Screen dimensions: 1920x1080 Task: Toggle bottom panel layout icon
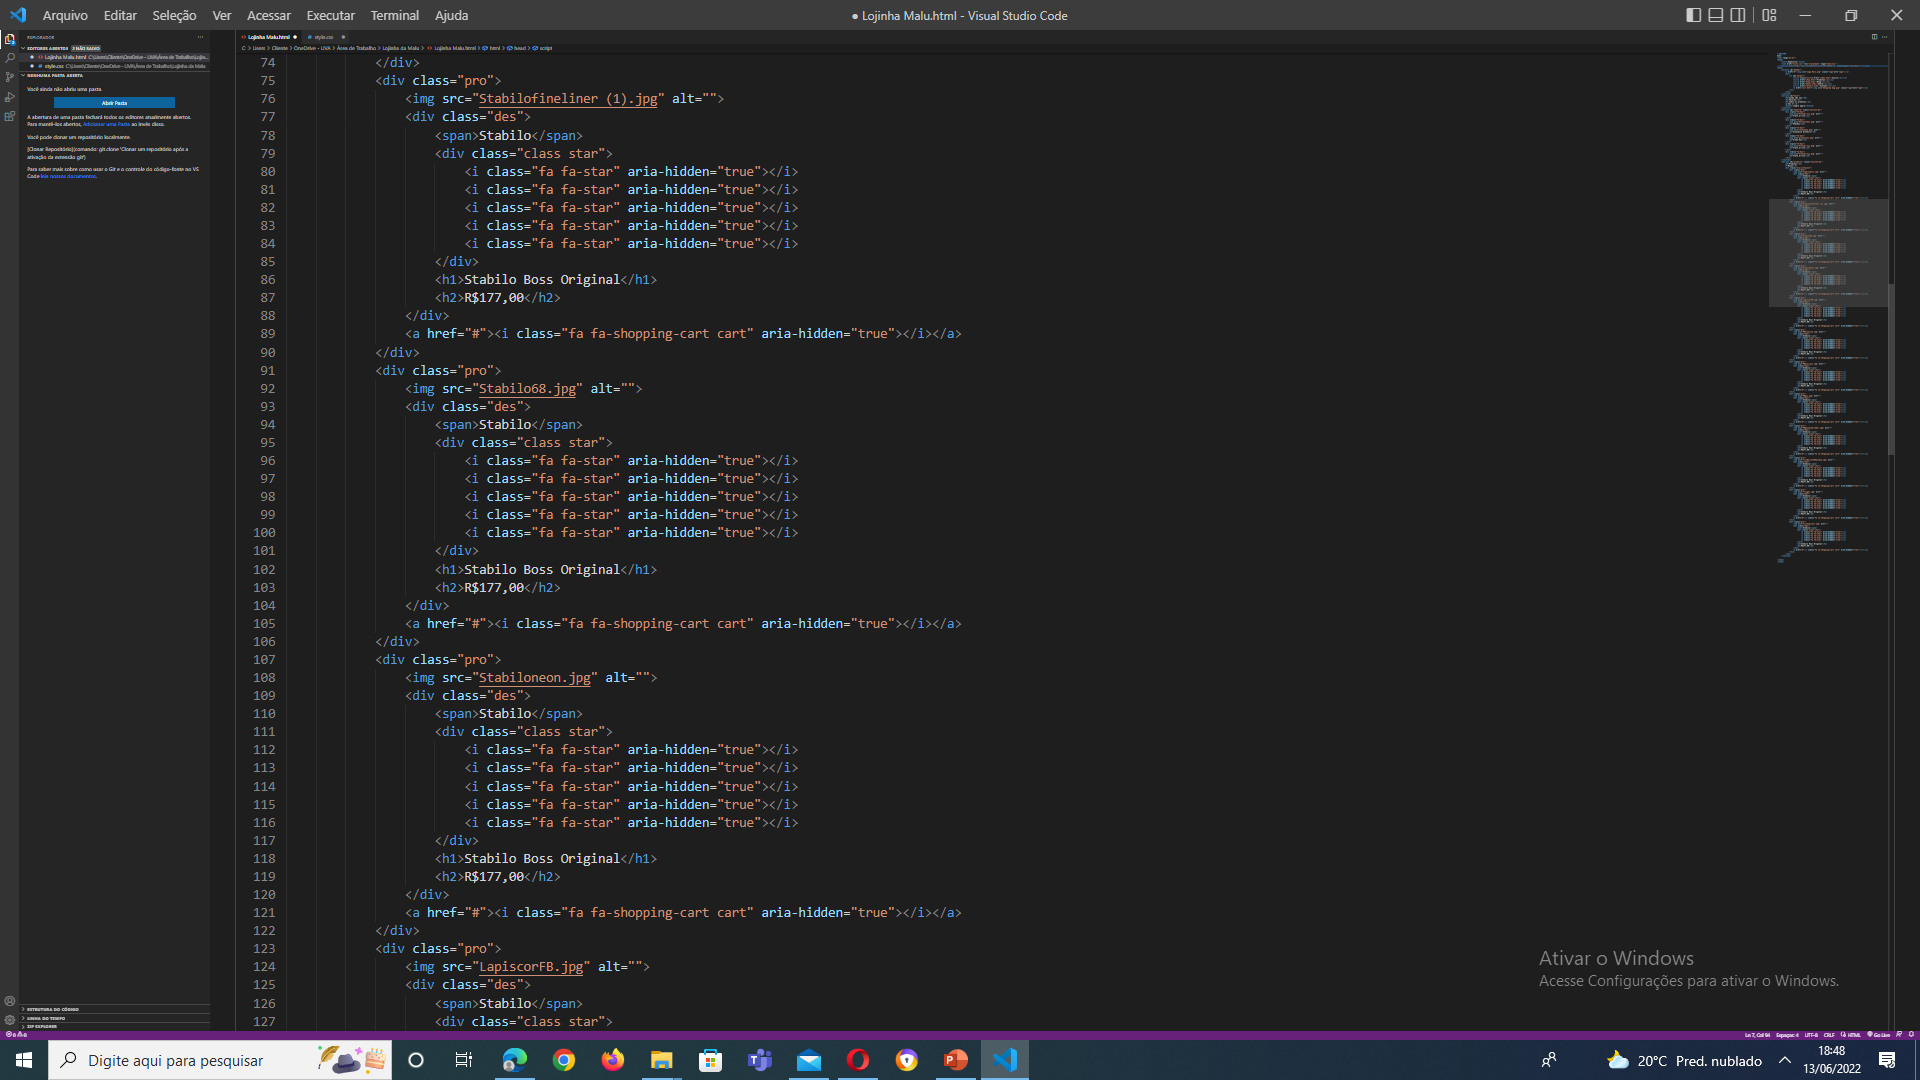(x=1715, y=15)
